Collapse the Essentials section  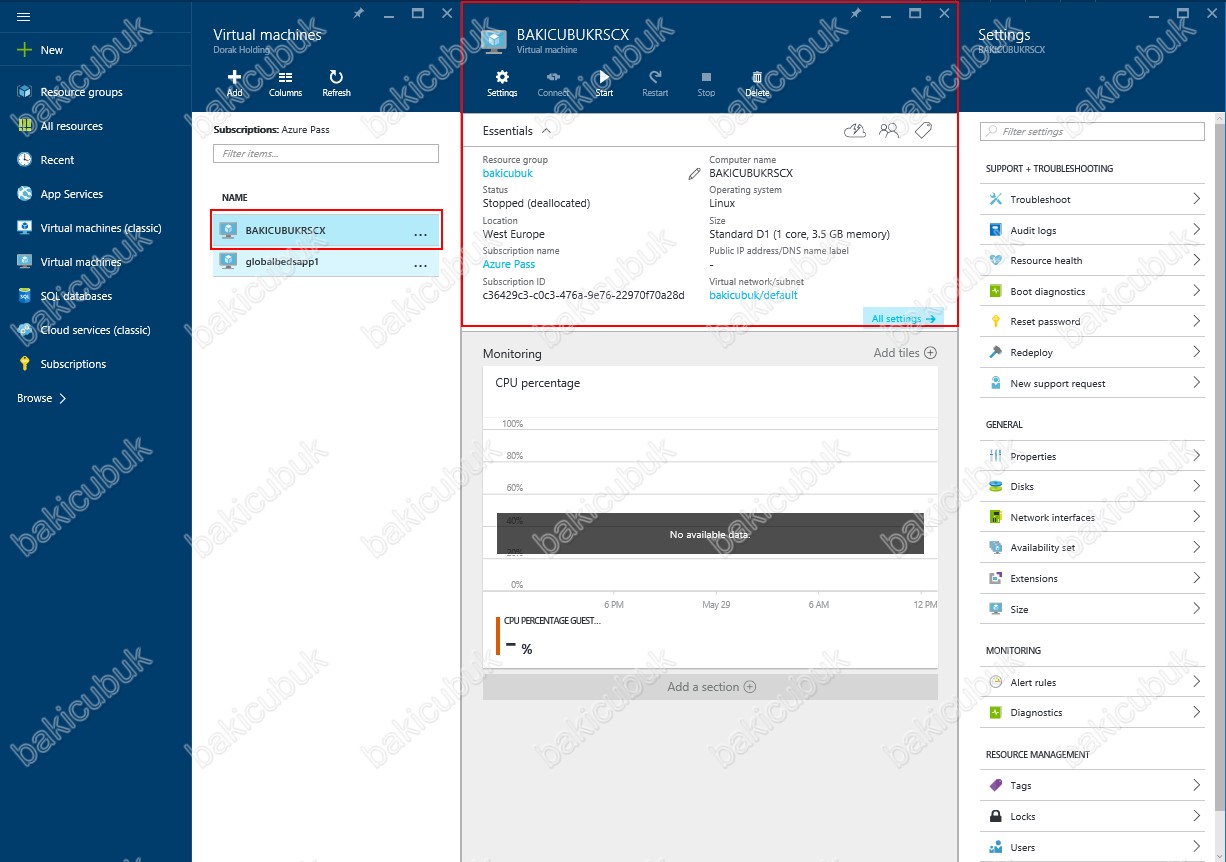546,131
